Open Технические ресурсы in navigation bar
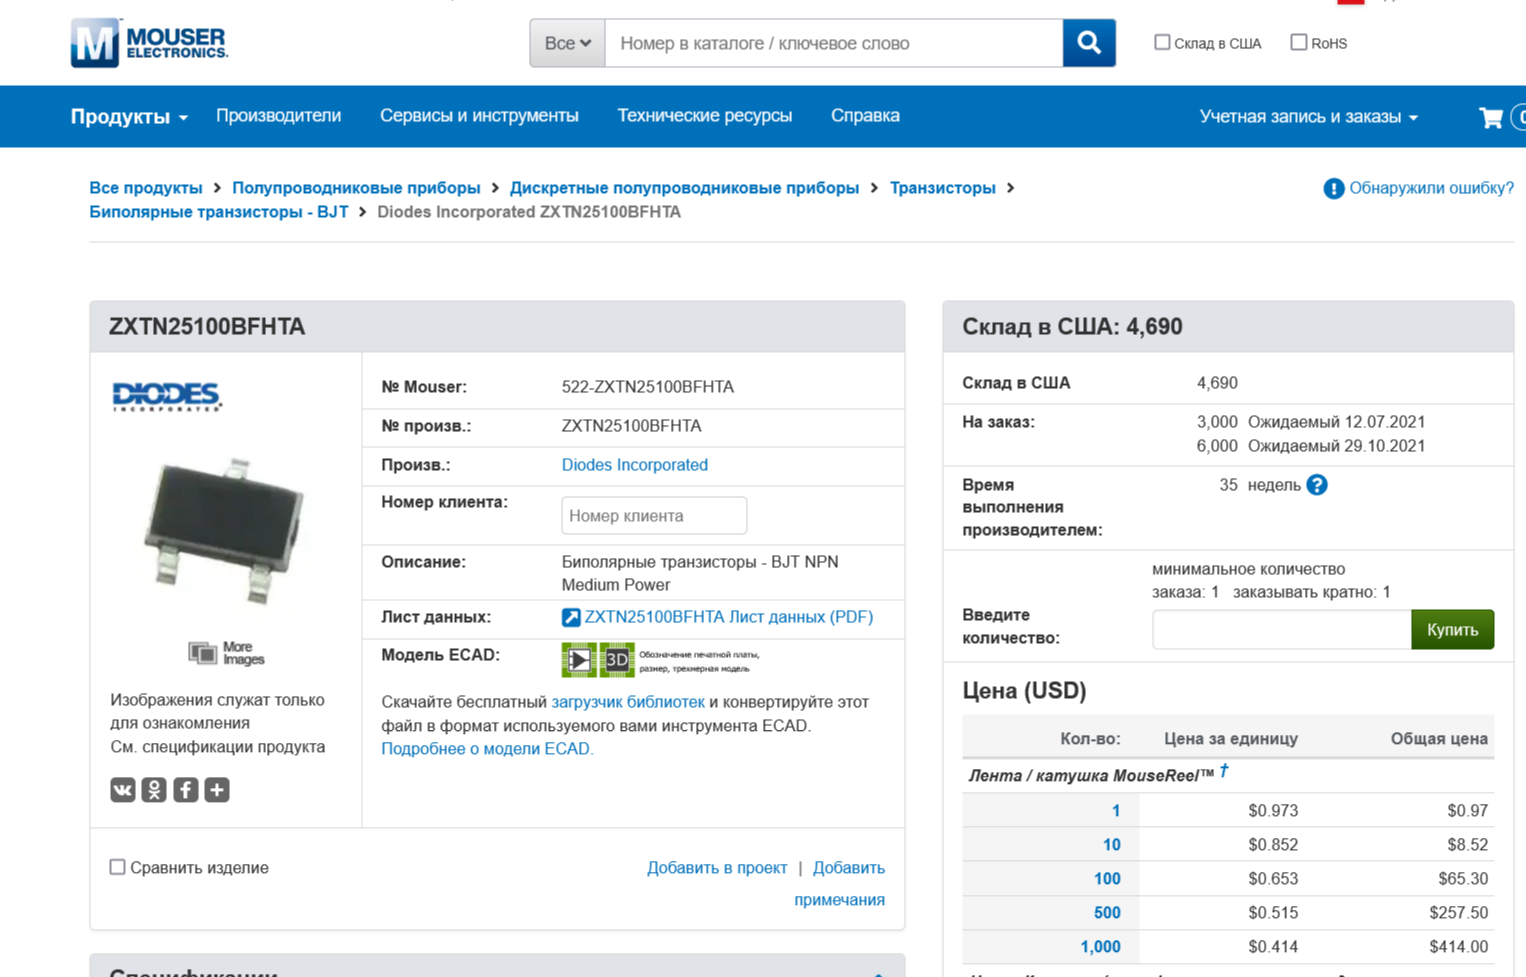Image resolution: width=1526 pixels, height=977 pixels. tap(704, 116)
